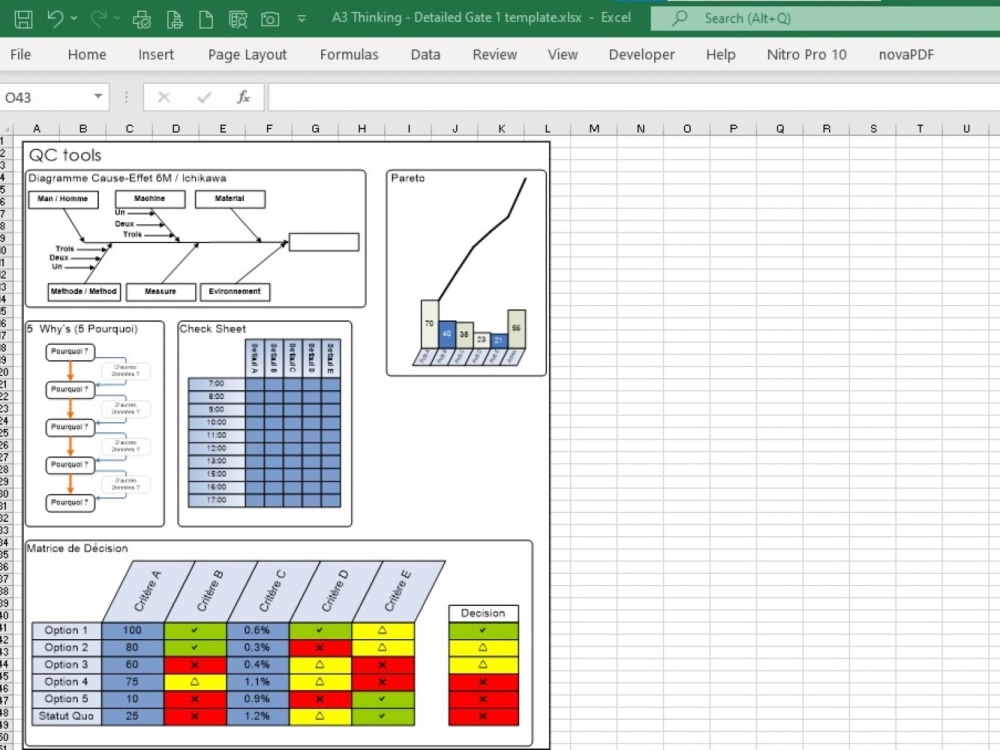Click the 'Pareto' chart title
Screen dimensions: 1000x750
click(408, 178)
